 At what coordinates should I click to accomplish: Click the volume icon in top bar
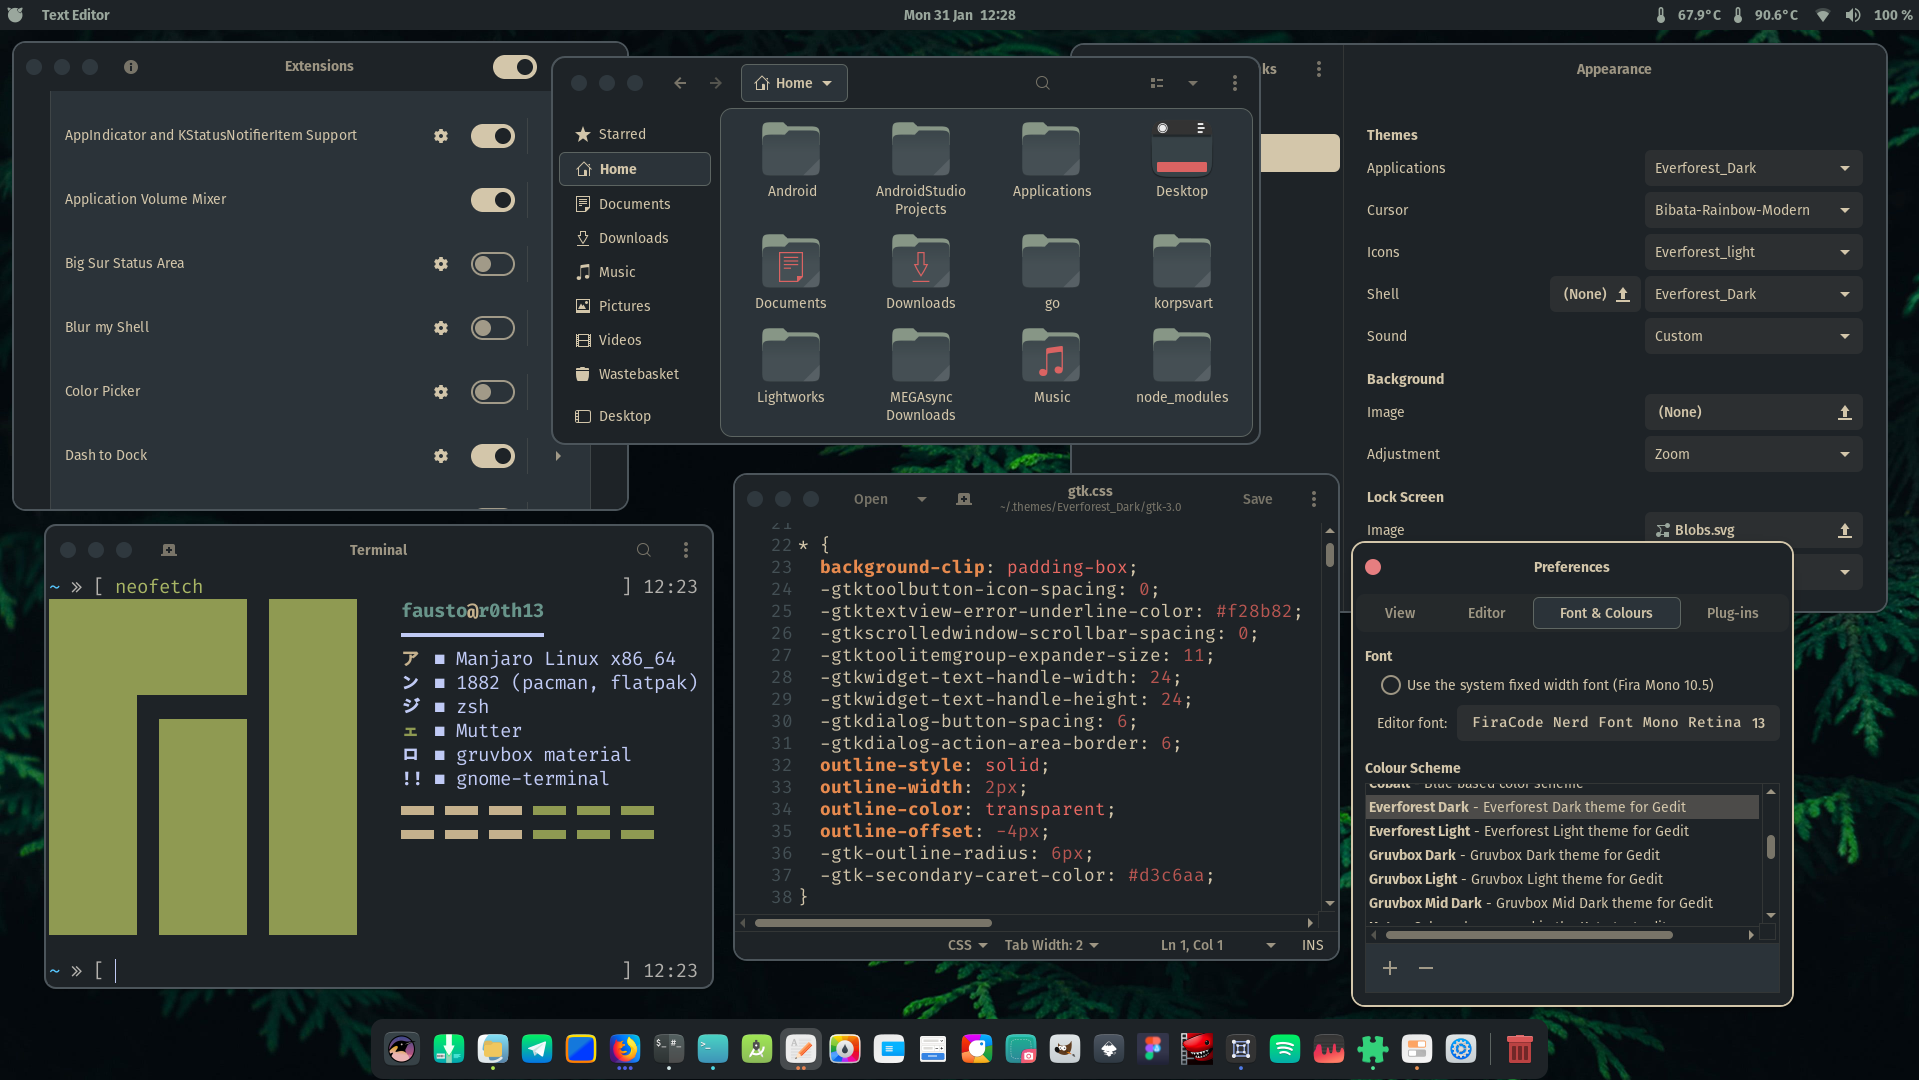[x=1853, y=15]
